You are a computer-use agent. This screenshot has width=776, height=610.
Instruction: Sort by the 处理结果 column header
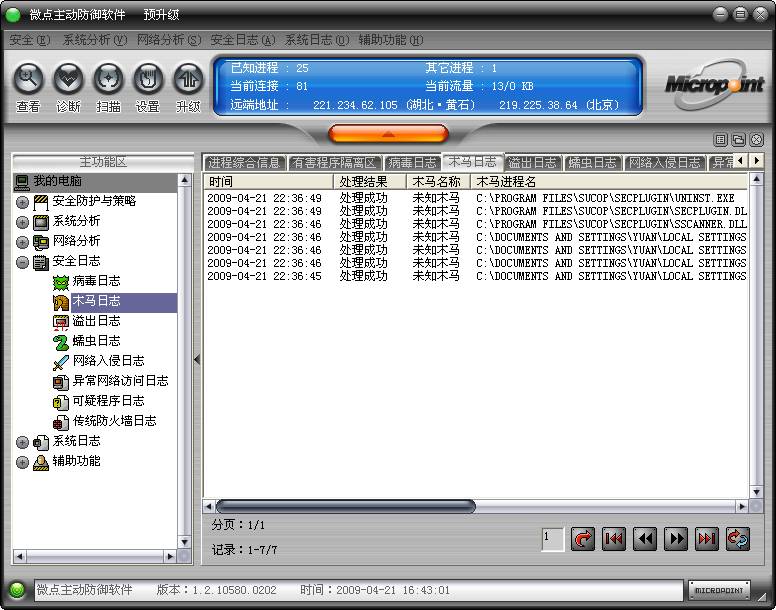(x=370, y=182)
